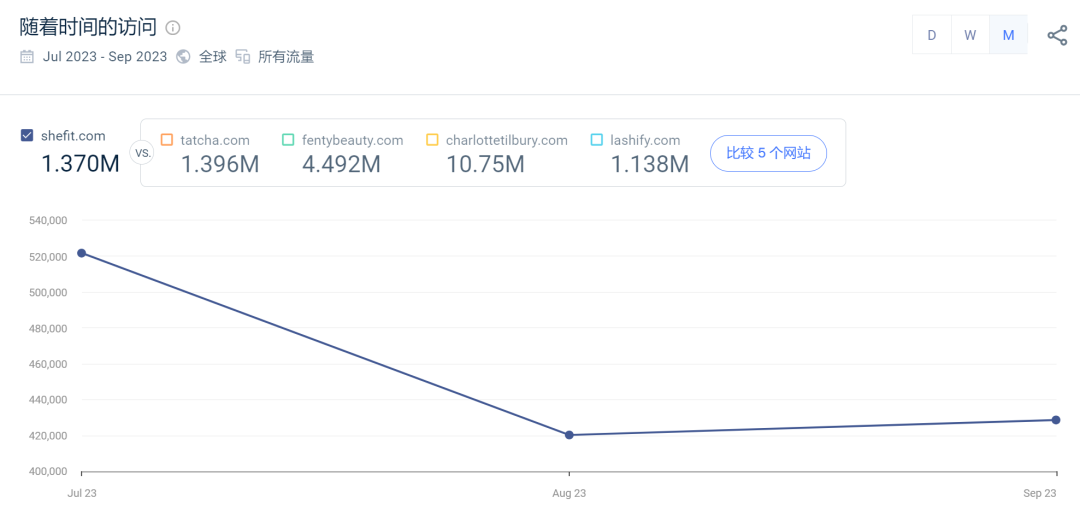Switch to daily view with D
This screenshot has width=1080, height=510.
tap(931, 35)
